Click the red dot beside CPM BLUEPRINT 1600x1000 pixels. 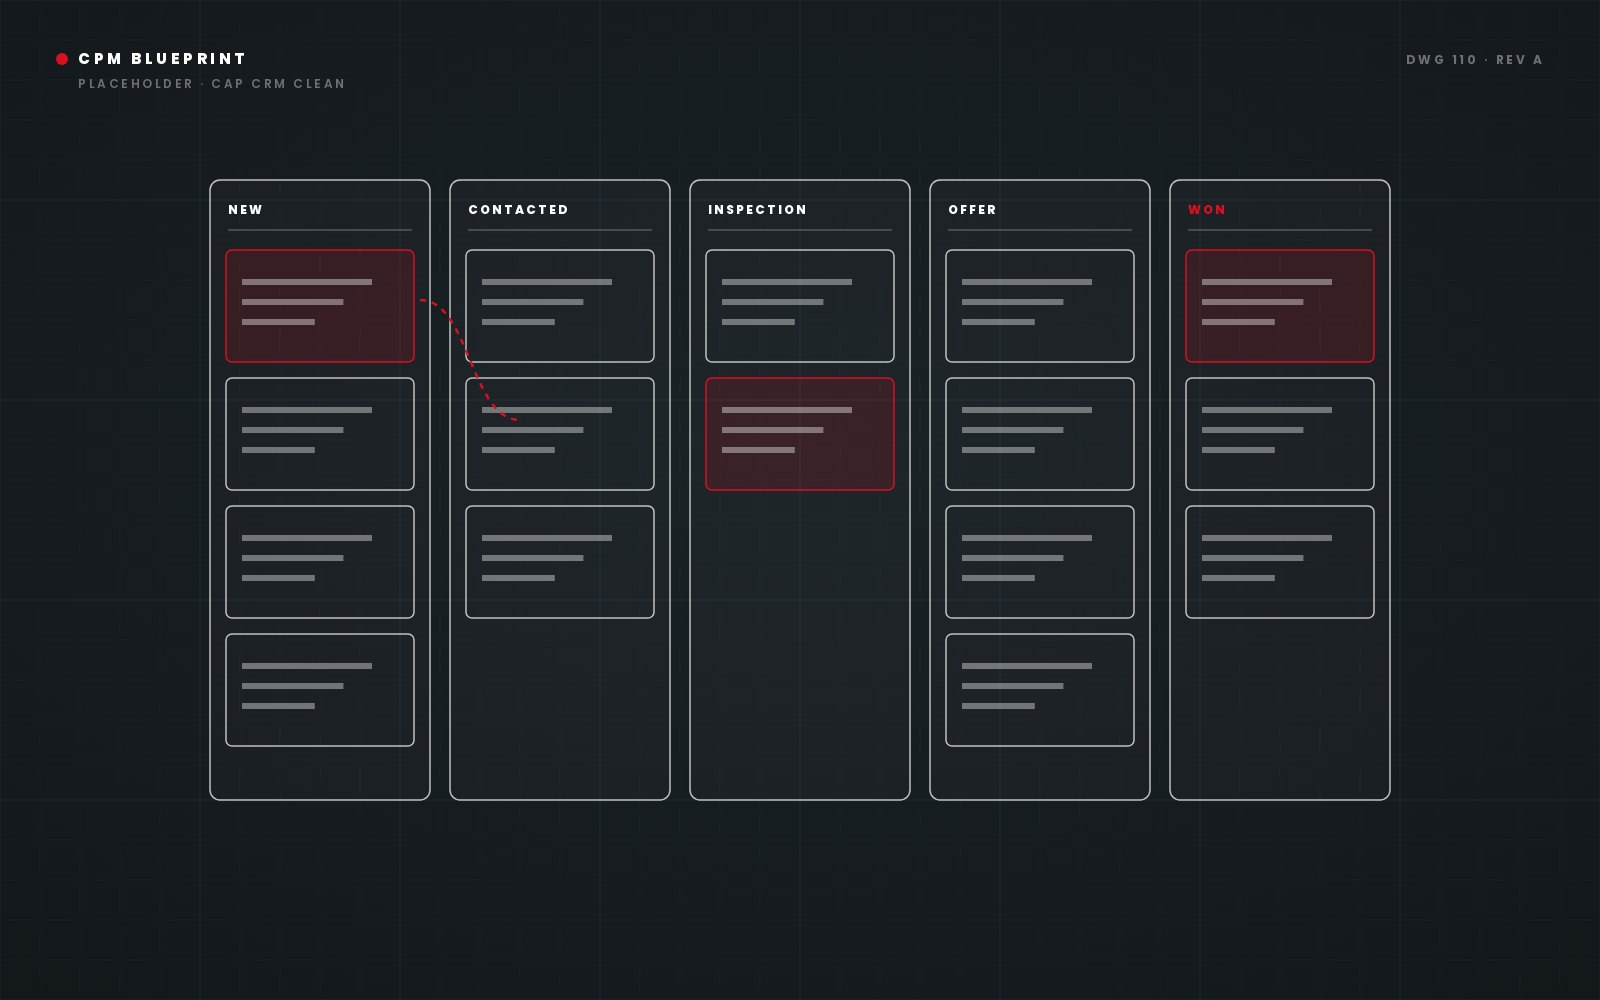tap(62, 59)
